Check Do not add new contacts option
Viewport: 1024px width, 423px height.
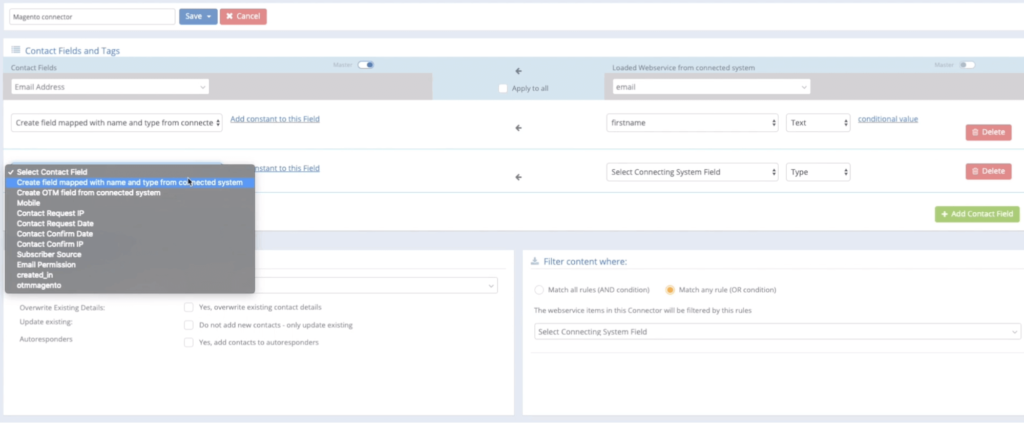point(189,324)
